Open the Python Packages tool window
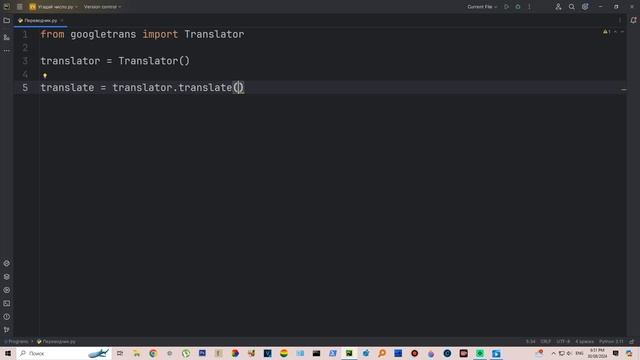Screen dimensions: 640x360 (x=7, y=263)
